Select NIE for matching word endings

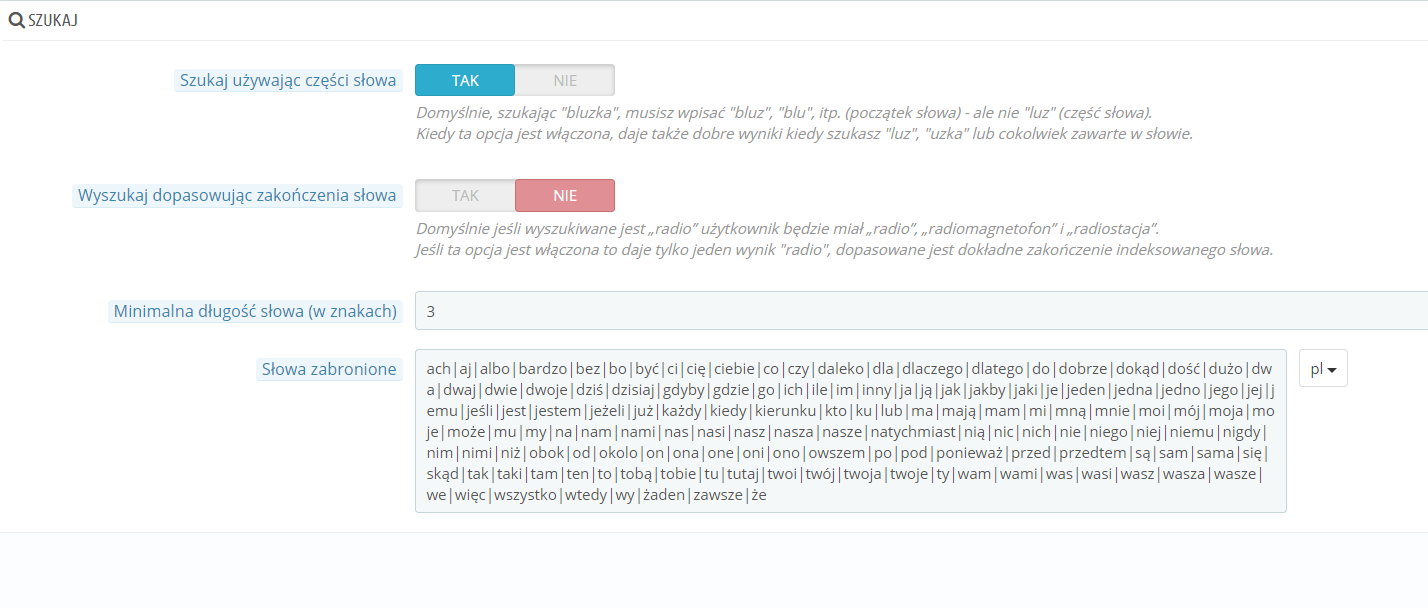click(x=565, y=195)
